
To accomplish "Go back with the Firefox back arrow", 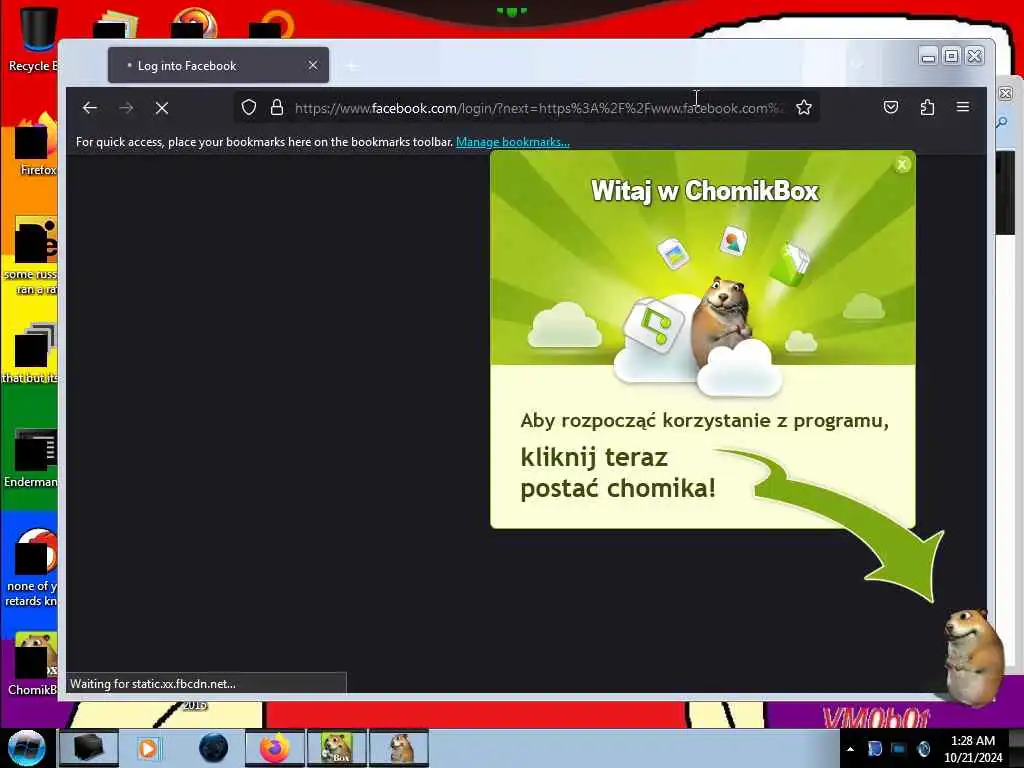I will click(90, 108).
